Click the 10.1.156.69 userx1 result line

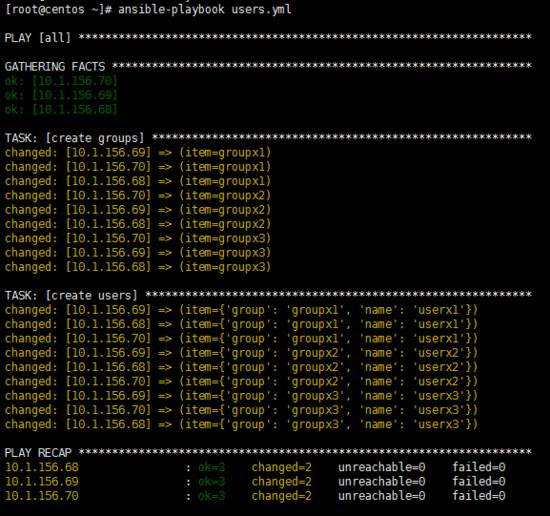click(x=241, y=310)
